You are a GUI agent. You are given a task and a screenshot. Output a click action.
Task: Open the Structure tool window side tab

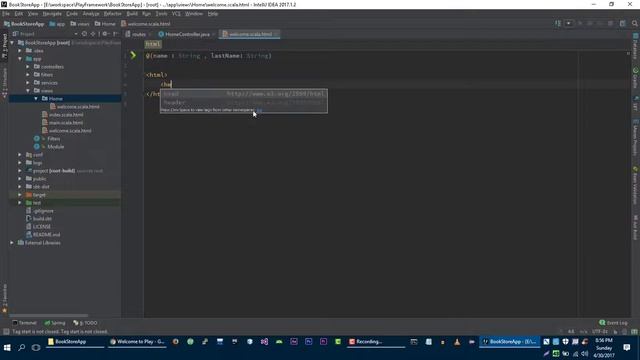(x=4, y=83)
